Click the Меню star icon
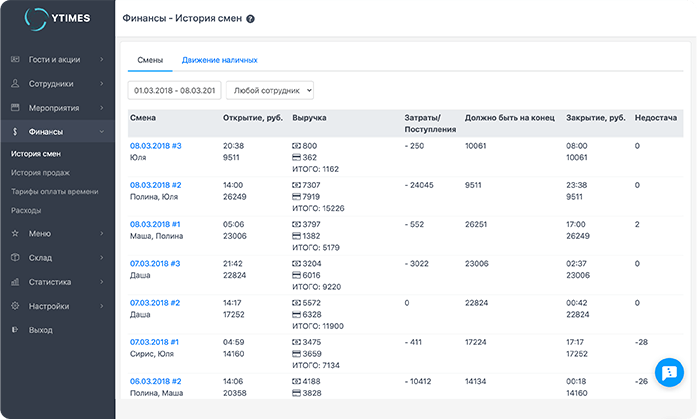Image resolution: width=697 pixels, height=419 pixels. tap(15, 233)
